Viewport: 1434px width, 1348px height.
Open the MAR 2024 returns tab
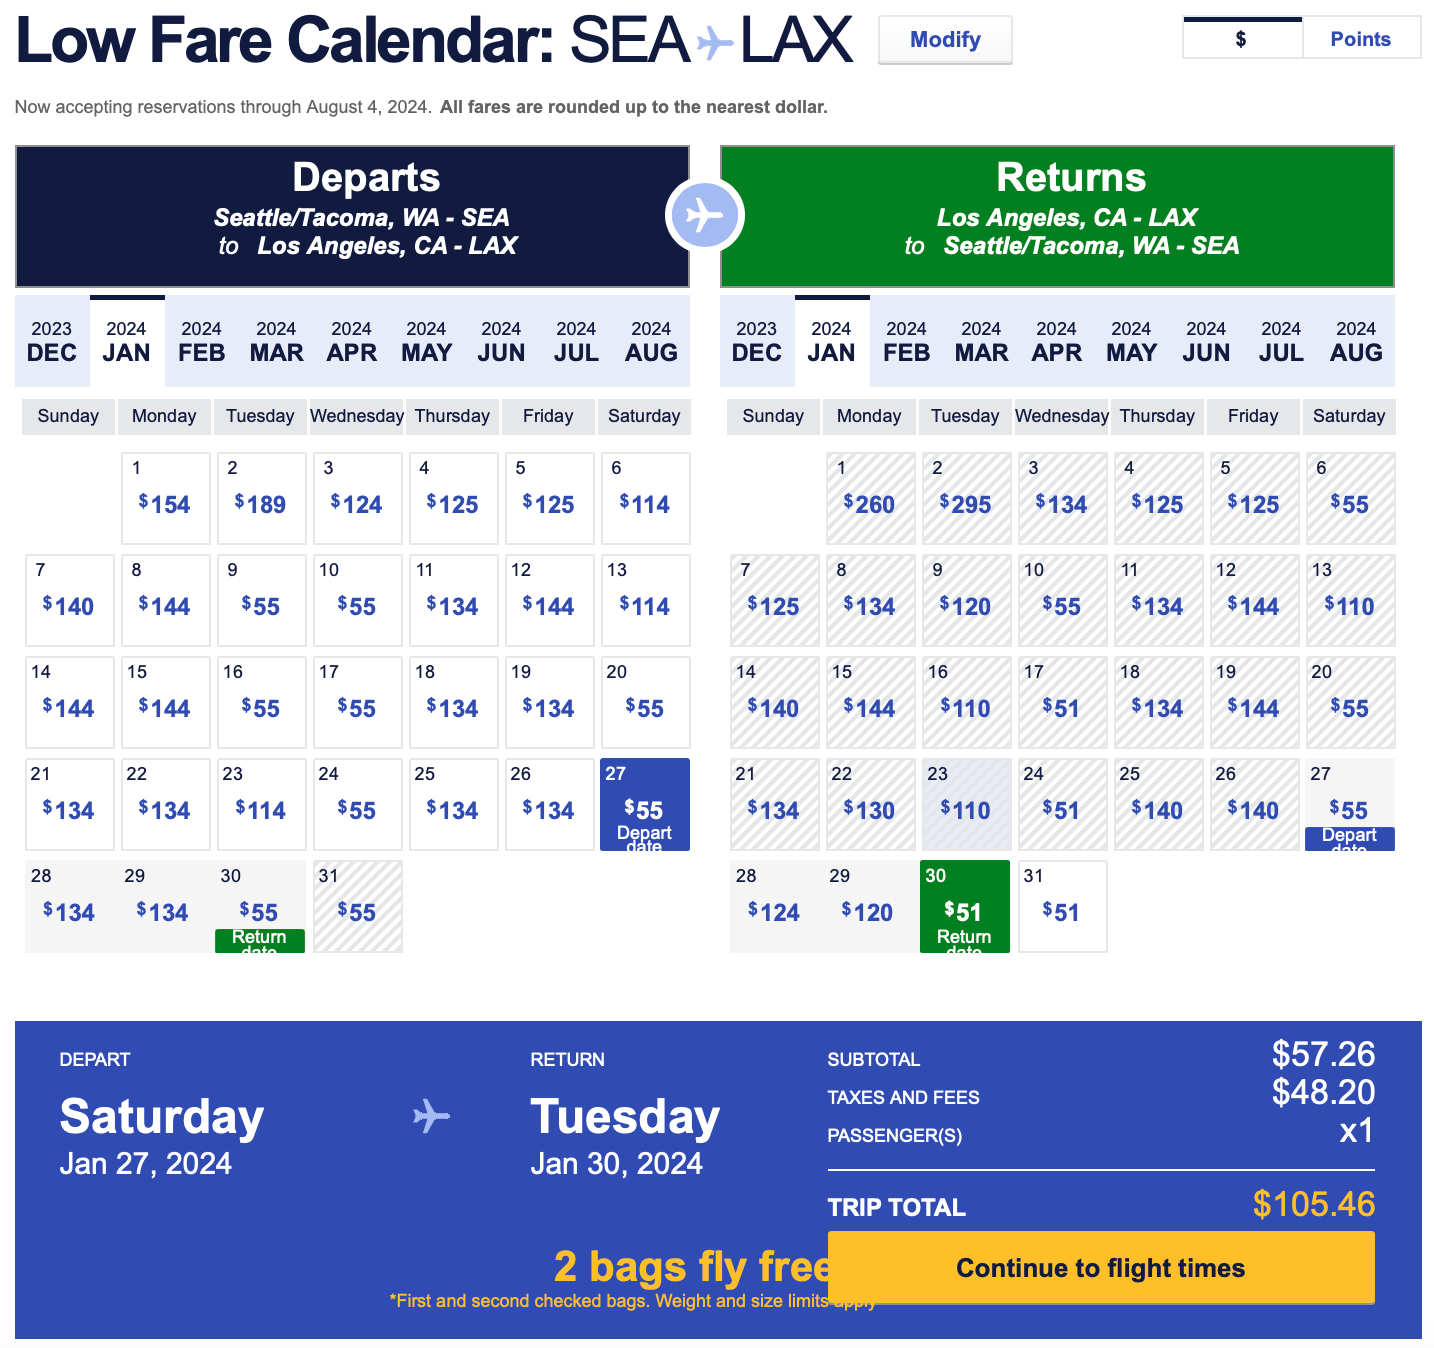point(981,342)
